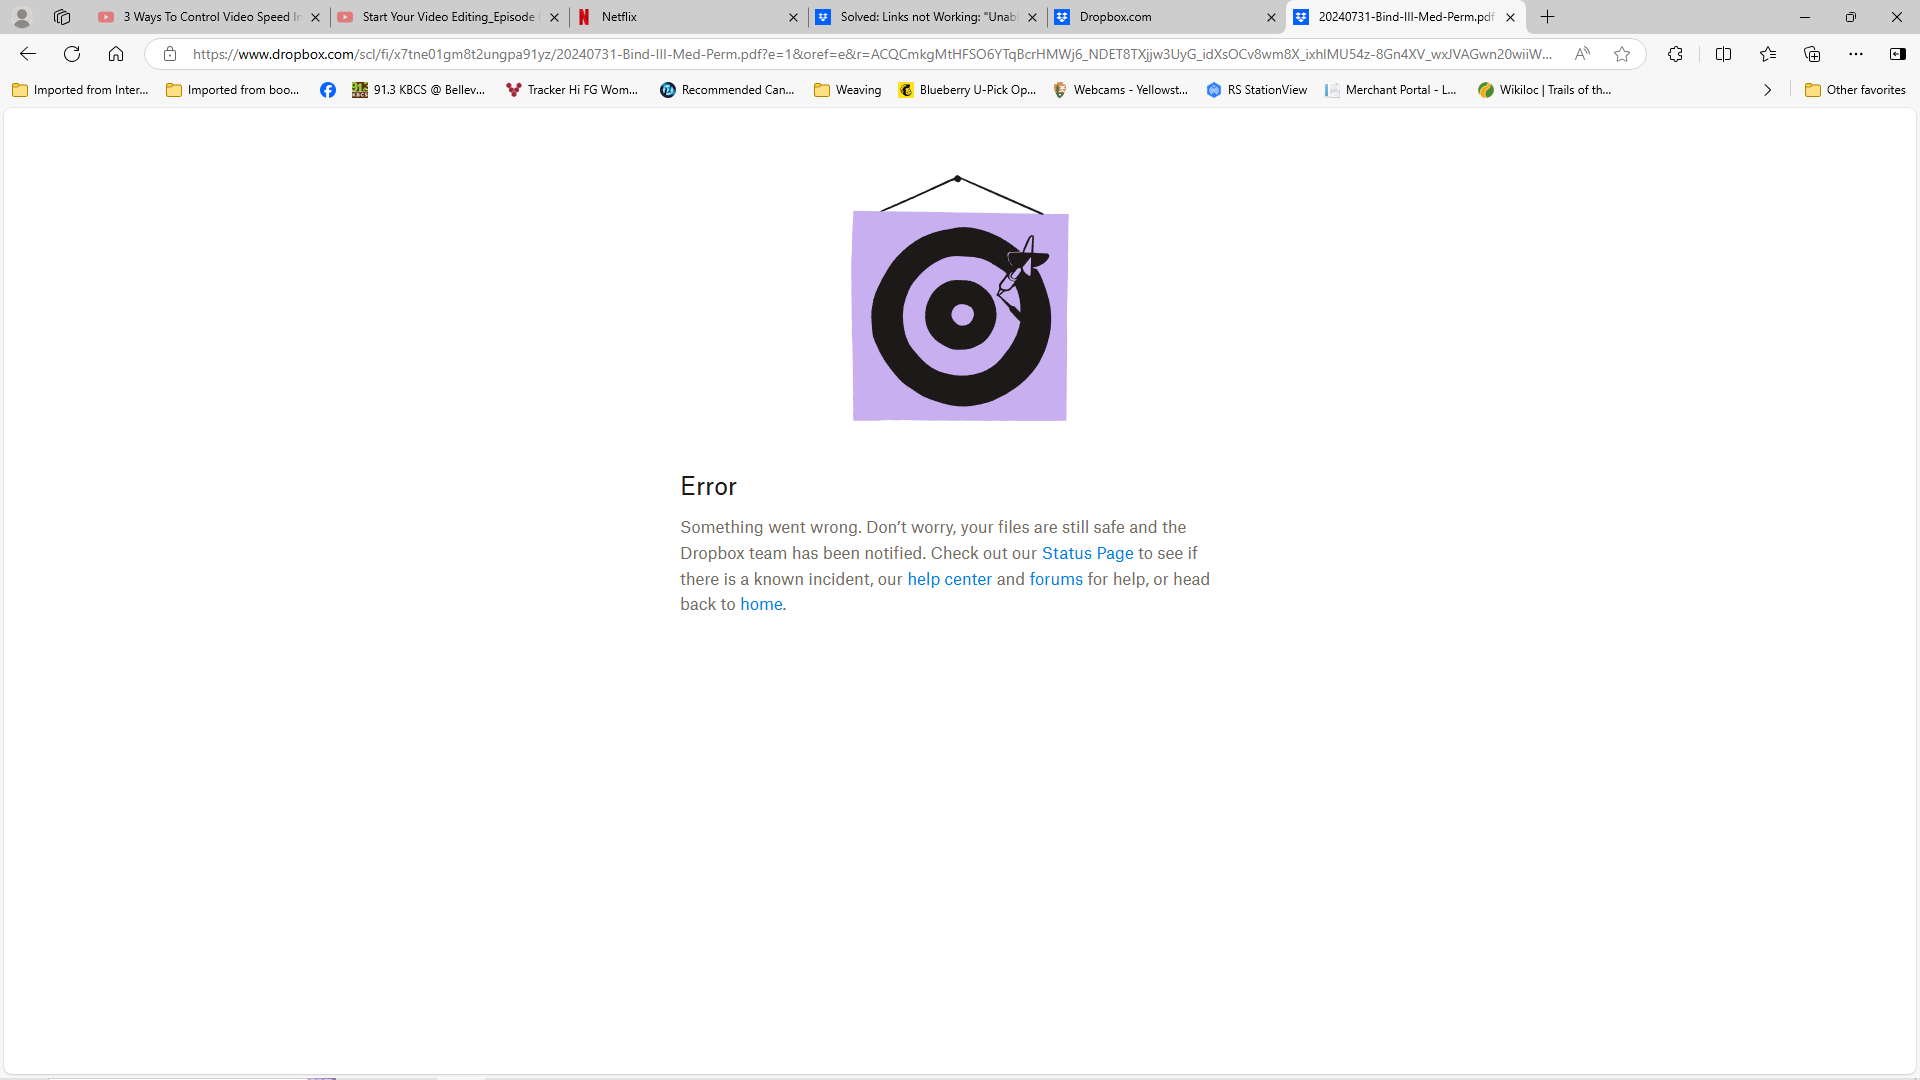Open the Other favorites folder

(x=1855, y=89)
